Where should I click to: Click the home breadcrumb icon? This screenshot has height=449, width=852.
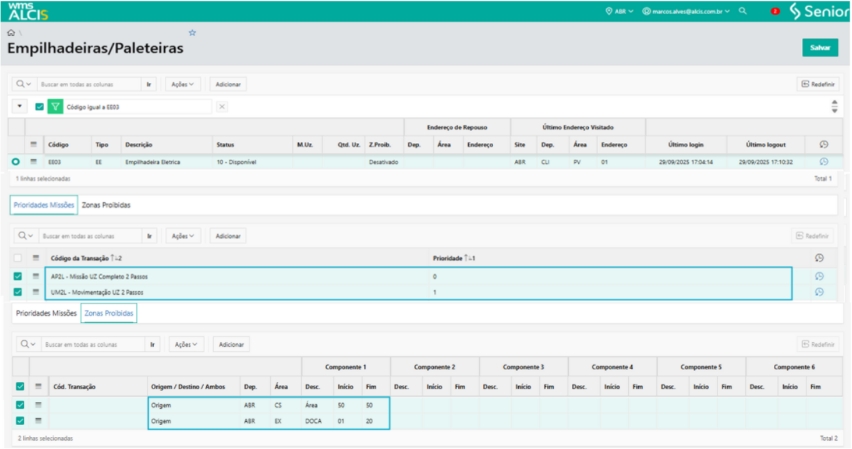[x=11, y=33]
